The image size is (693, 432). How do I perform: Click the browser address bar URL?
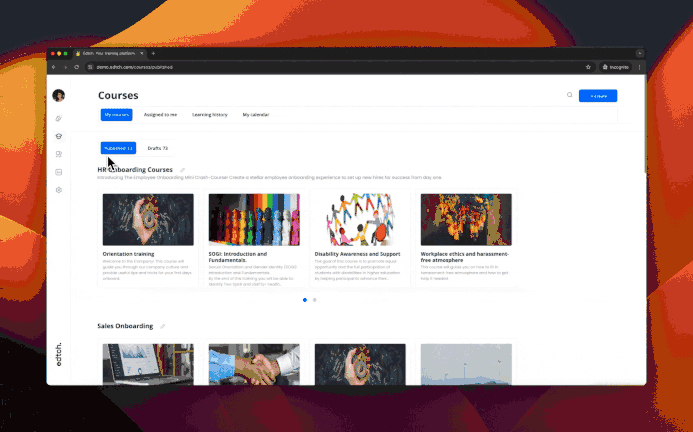pos(135,67)
